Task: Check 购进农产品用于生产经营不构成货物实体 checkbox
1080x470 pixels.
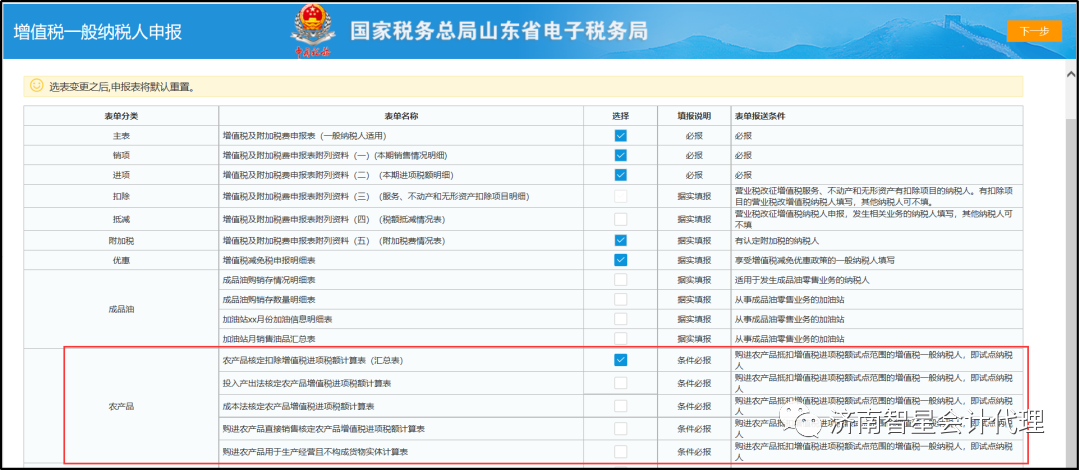Action: [x=621, y=452]
